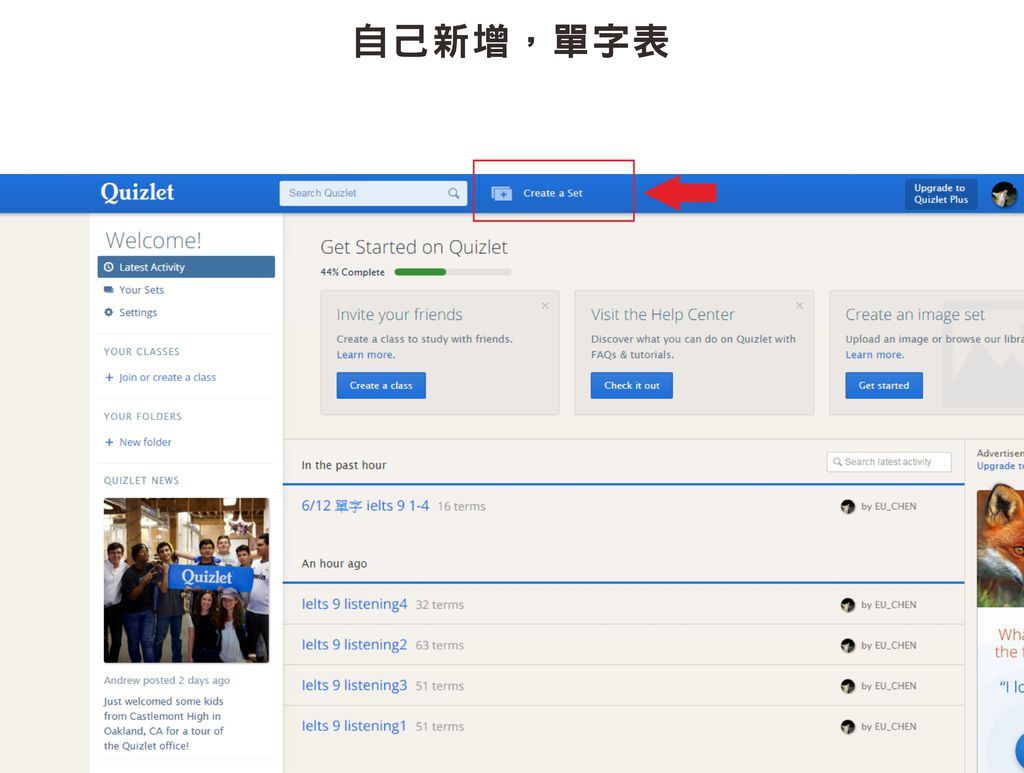1024x773 pixels.
Task: Click the avatar in the Ielts 9 listening2 row
Action: [848, 646]
